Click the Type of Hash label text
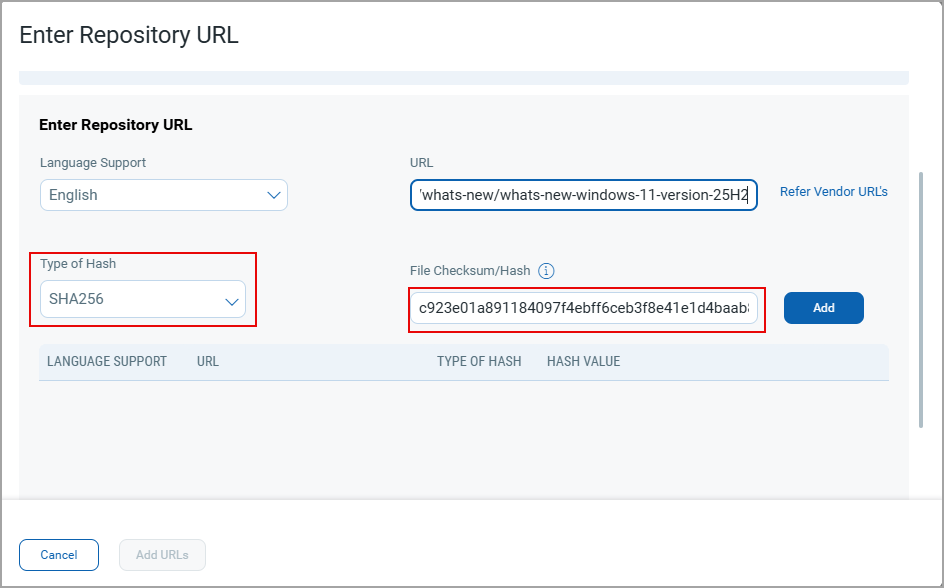 [x=78, y=264]
